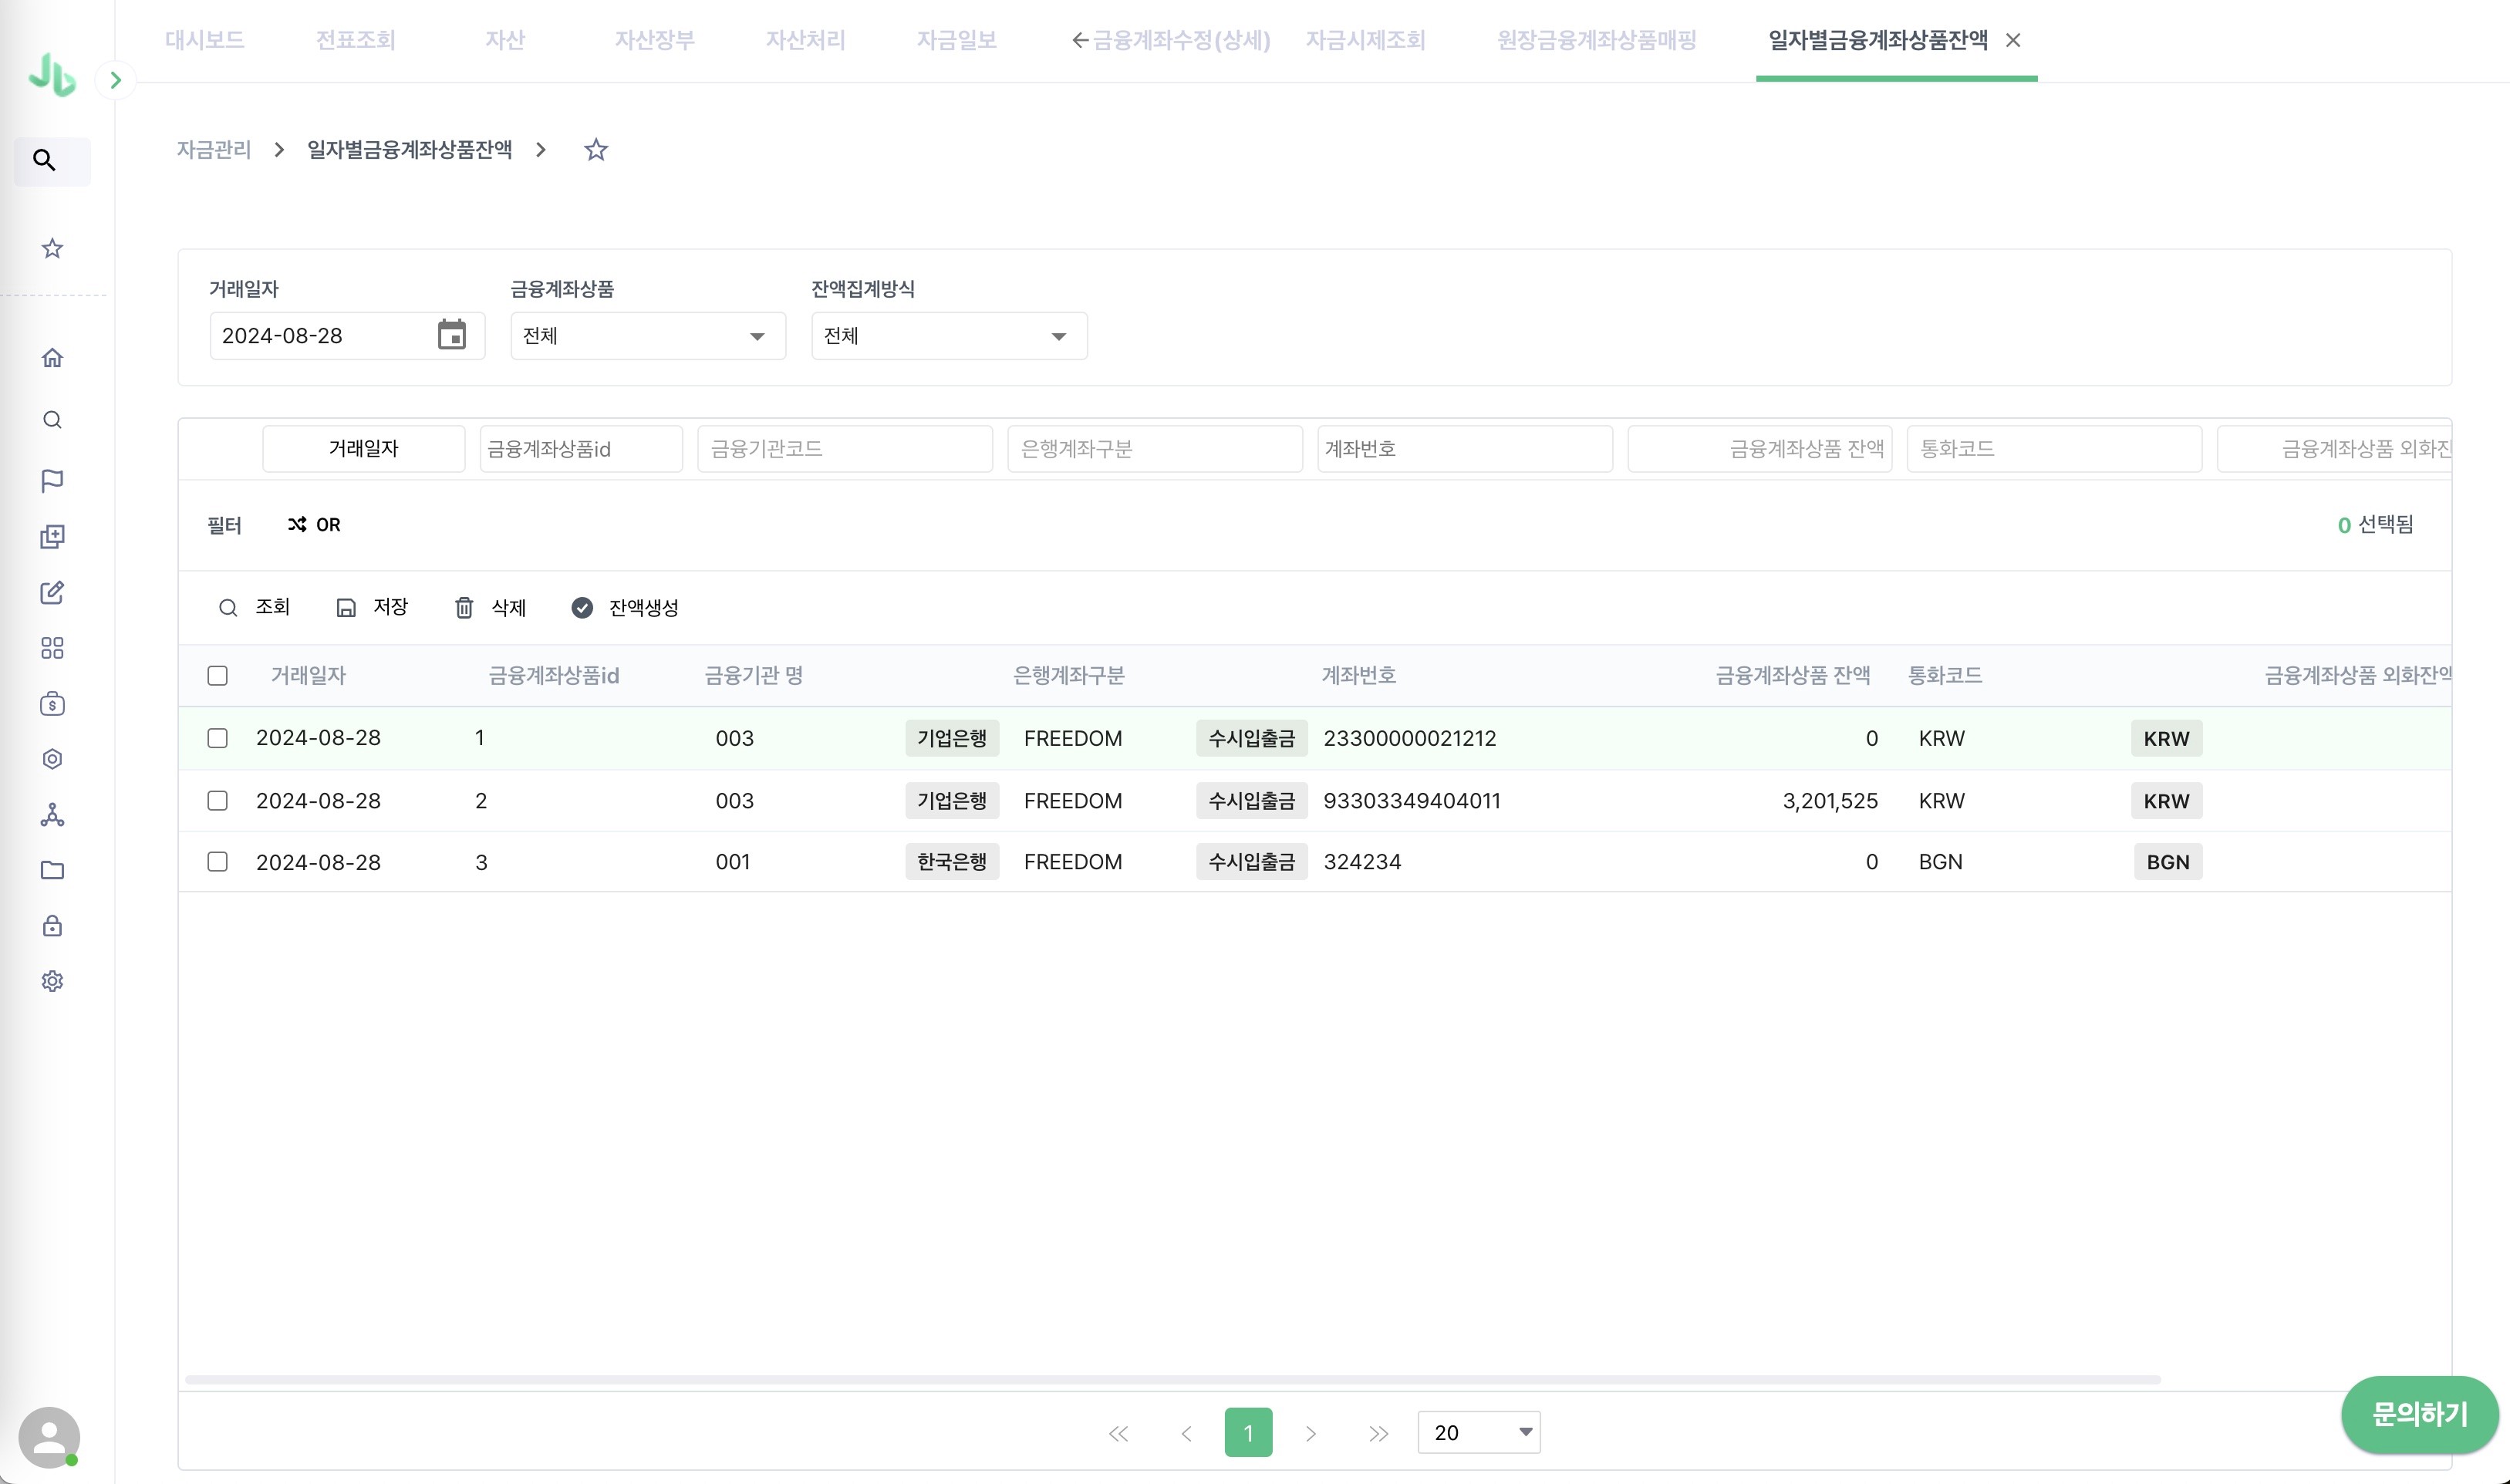Open the 금융계좌상품 dropdown
The image size is (2510, 1484).
647,336
